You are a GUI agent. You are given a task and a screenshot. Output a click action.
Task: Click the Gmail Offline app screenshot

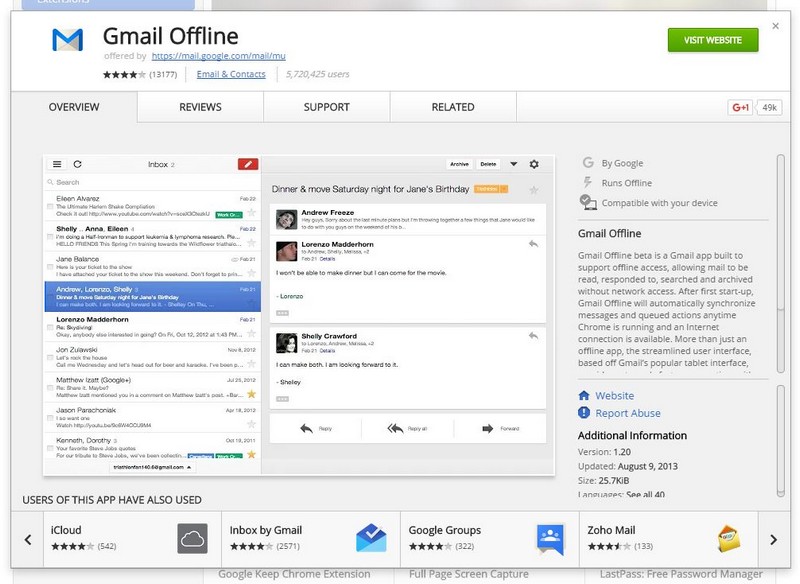coord(299,315)
